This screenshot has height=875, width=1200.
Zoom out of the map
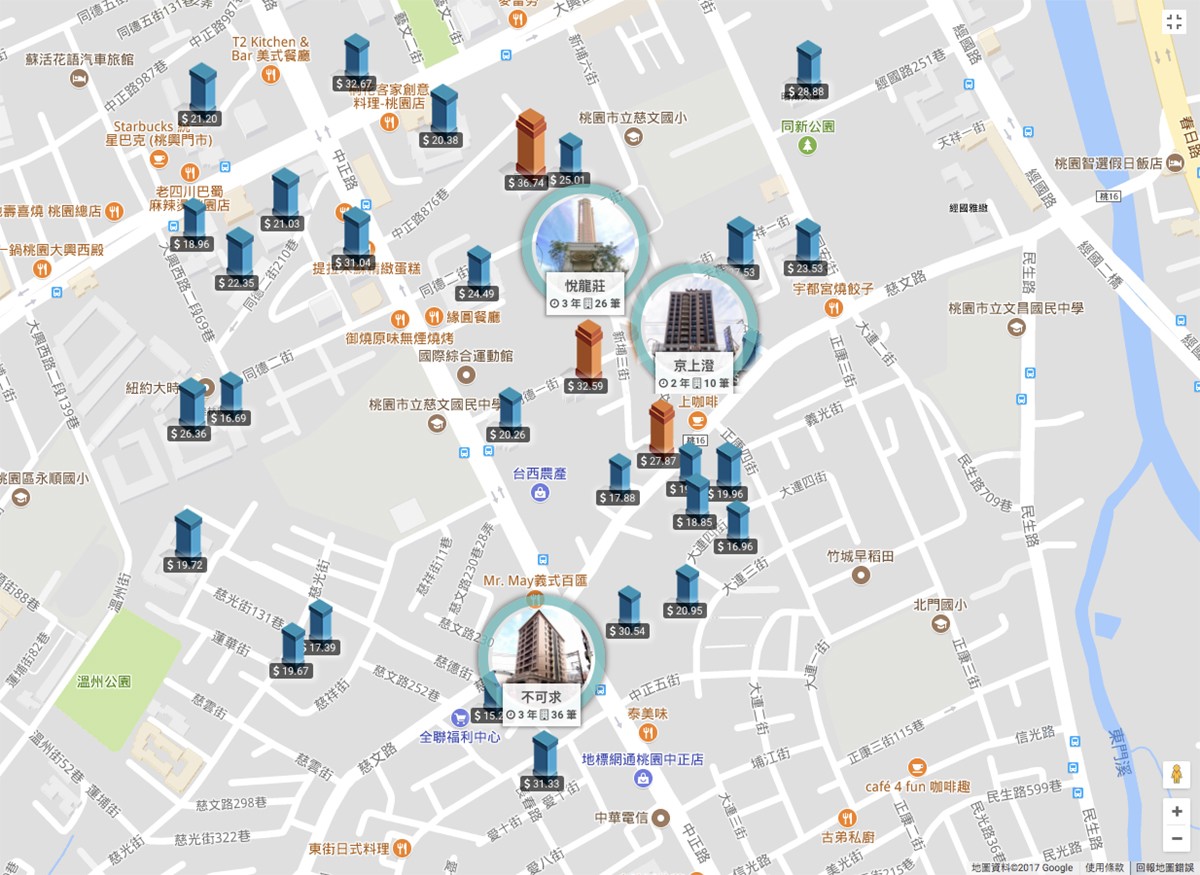coord(1176,837)
